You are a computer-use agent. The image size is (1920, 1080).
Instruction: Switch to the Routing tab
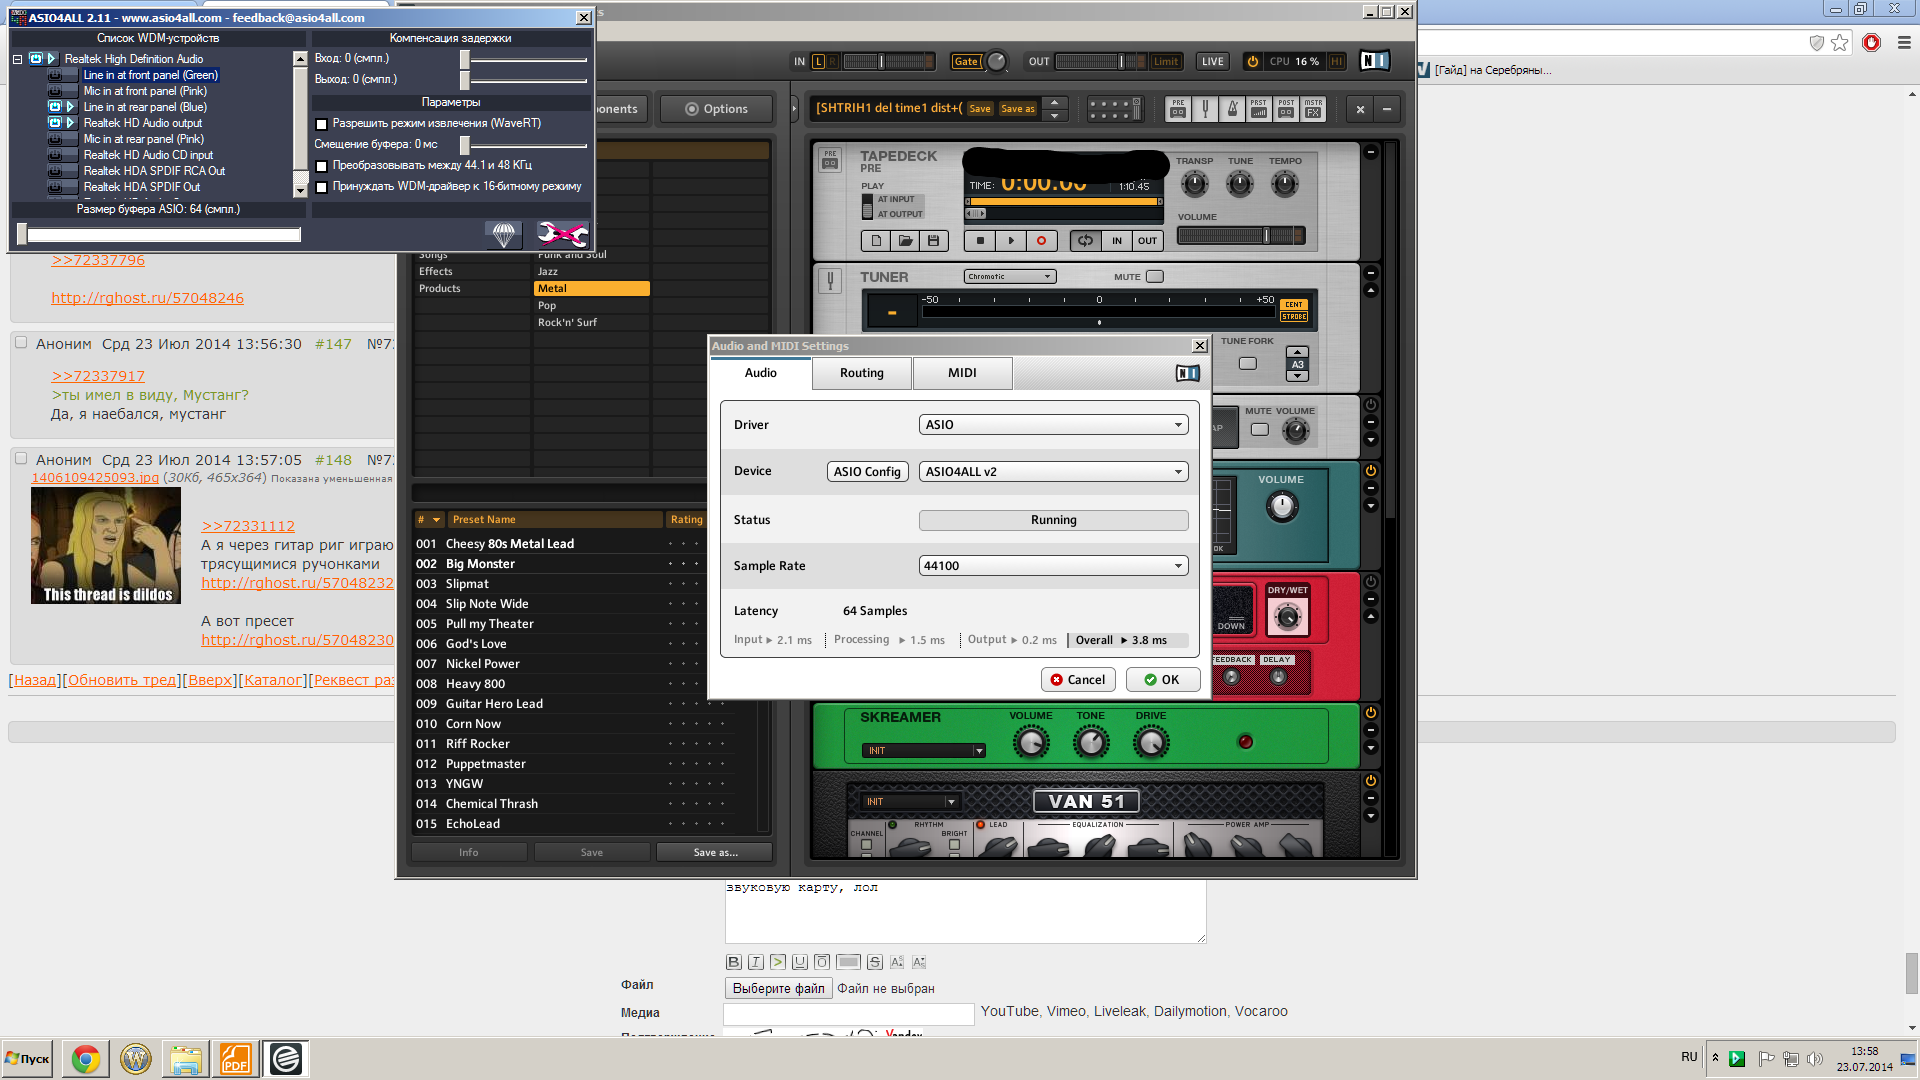pyautogui.click(x=862, y=373)
